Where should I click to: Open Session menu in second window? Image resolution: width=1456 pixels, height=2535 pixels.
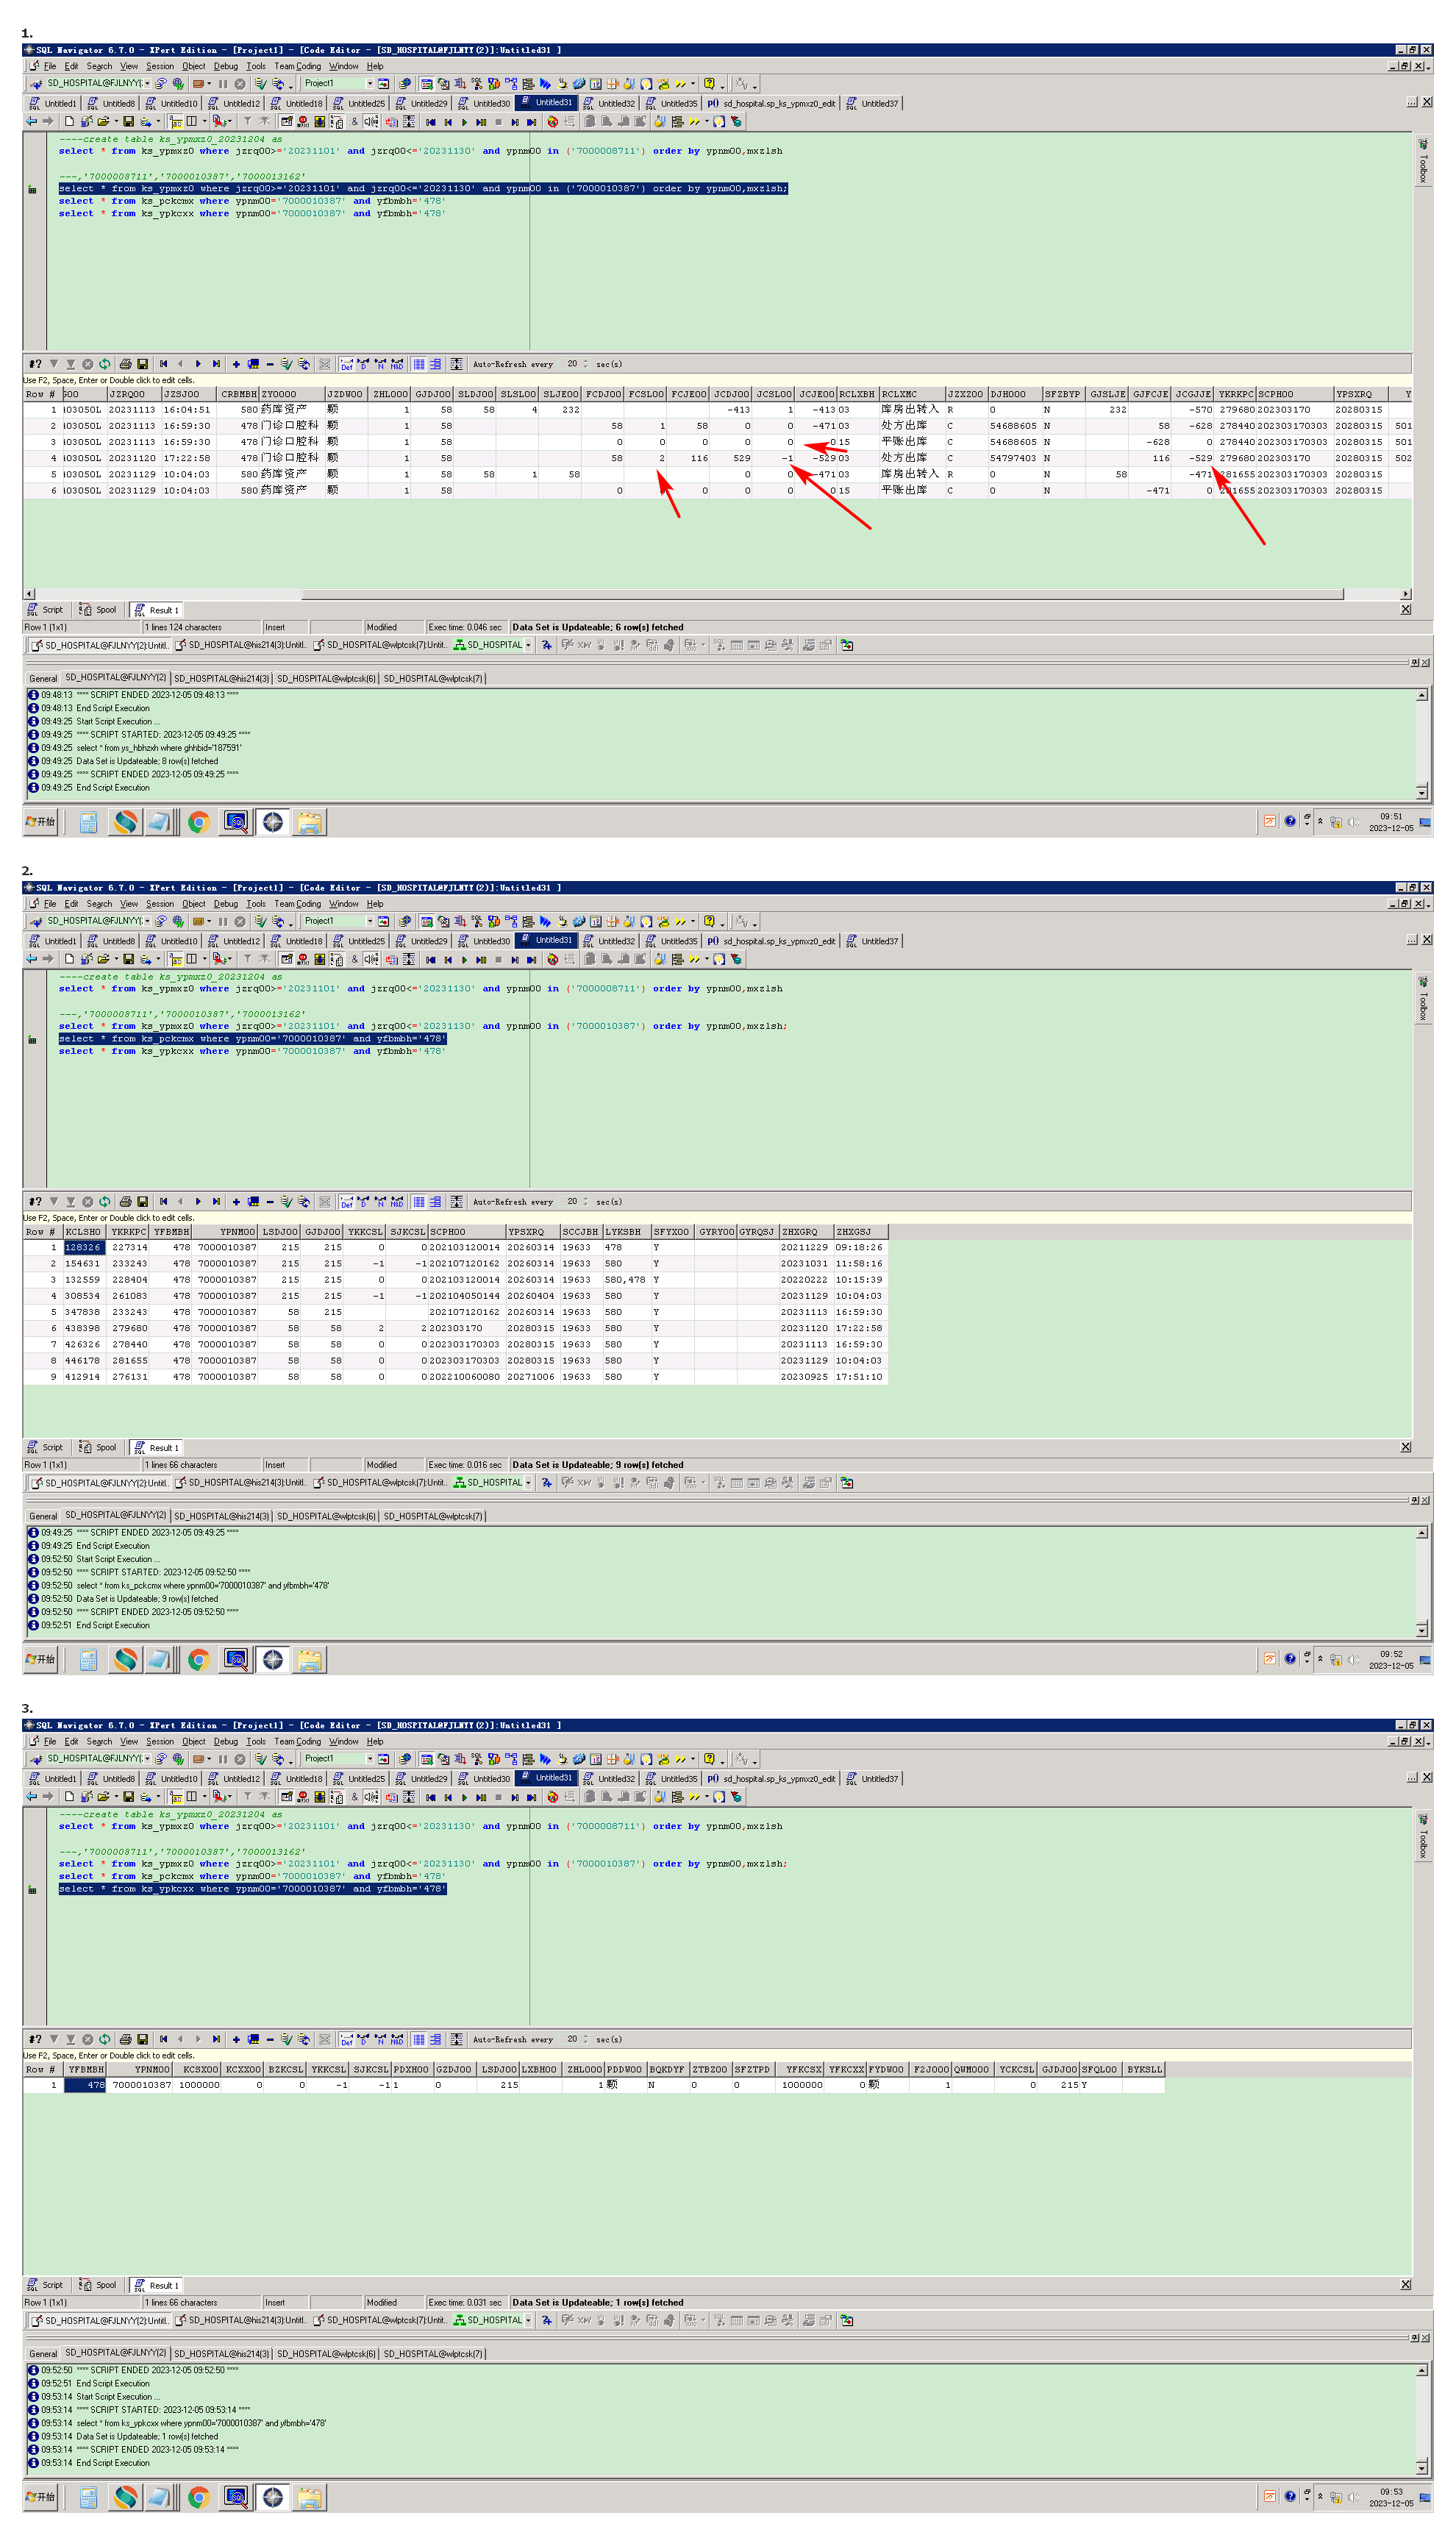[159, 904]
